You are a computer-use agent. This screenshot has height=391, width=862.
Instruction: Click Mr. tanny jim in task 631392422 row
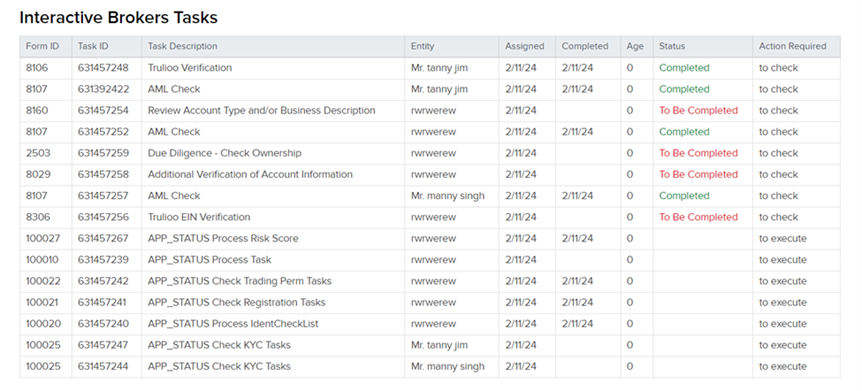tap(439, 89)
